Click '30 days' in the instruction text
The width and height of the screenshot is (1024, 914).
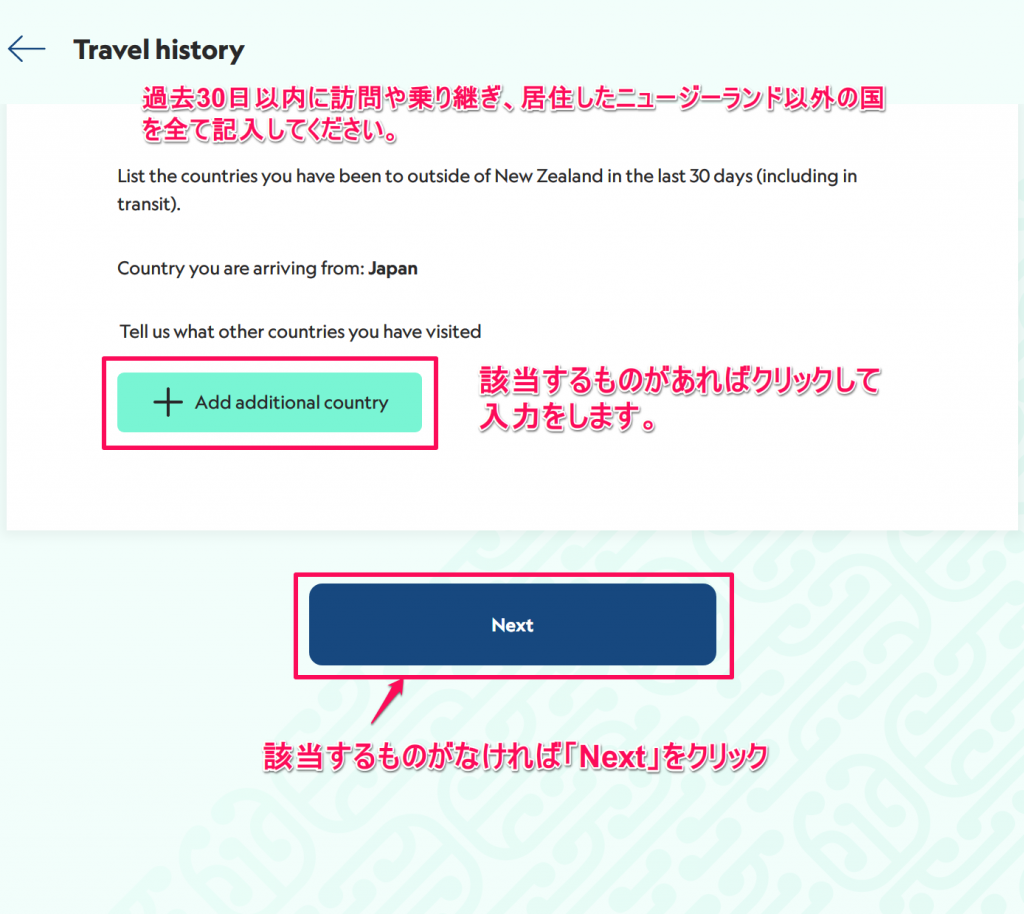(721, 176)
